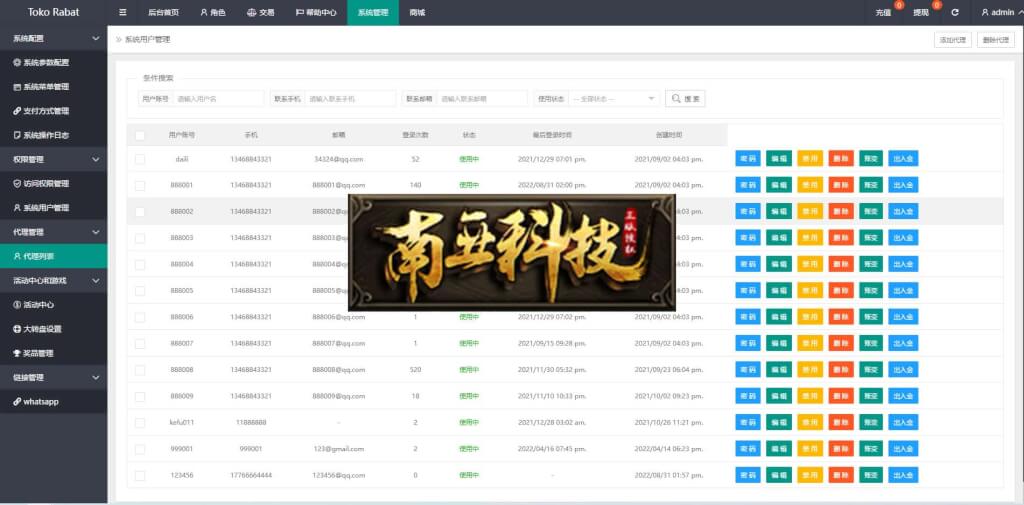Click red 删除 button in 888009 row

(841, 396)
